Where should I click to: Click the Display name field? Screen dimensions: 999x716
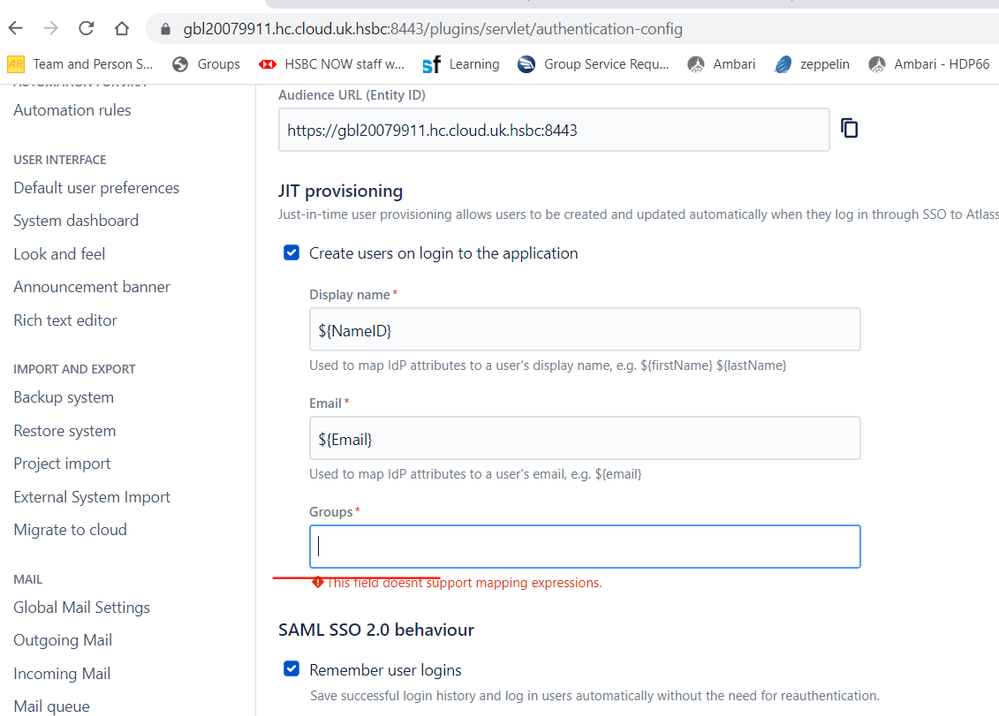[585, 329]
